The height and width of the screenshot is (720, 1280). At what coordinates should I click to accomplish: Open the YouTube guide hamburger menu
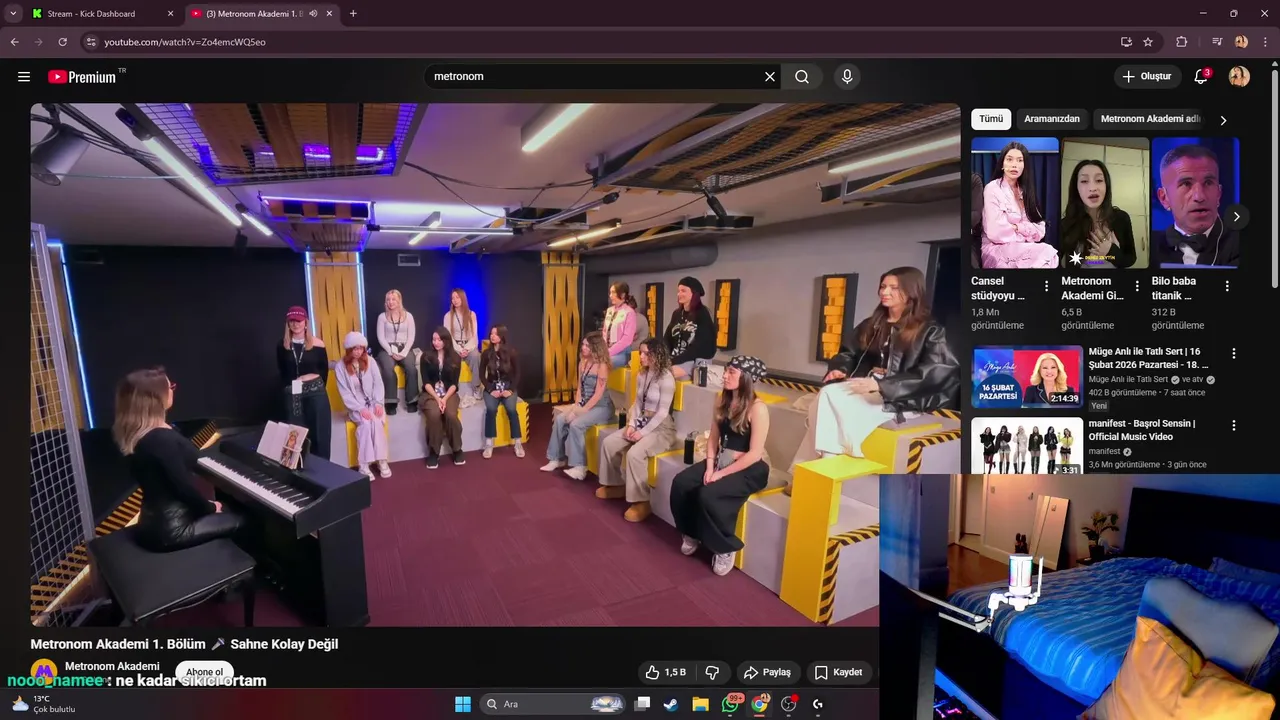[x=24, y=77]
